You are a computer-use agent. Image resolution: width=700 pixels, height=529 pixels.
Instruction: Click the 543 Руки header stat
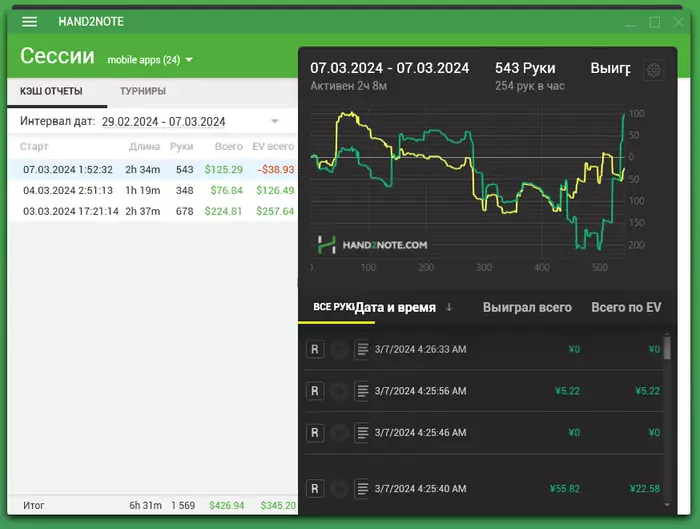(525, 68)
